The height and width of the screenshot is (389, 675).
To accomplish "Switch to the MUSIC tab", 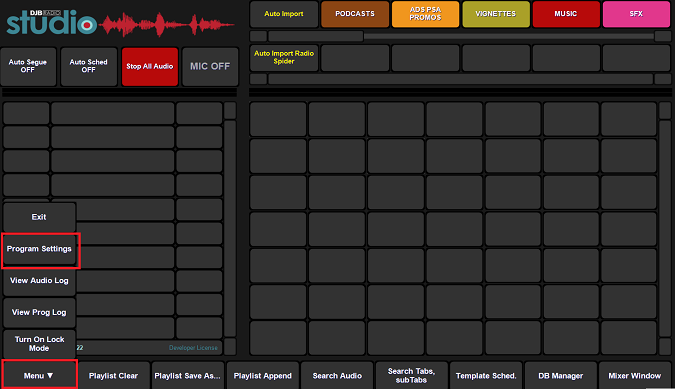I will point(566,14).
